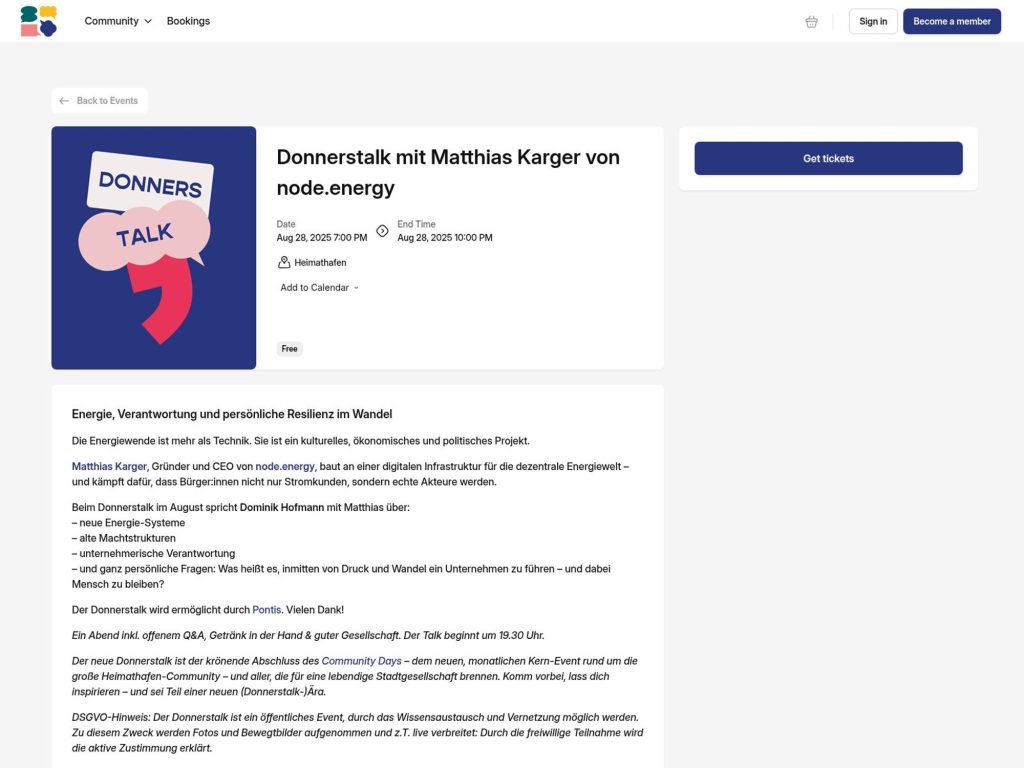Screen dimensions: 1024x768
Task: Click the location pin icon next to Heimathafen
Action: (x=282, y=262)
